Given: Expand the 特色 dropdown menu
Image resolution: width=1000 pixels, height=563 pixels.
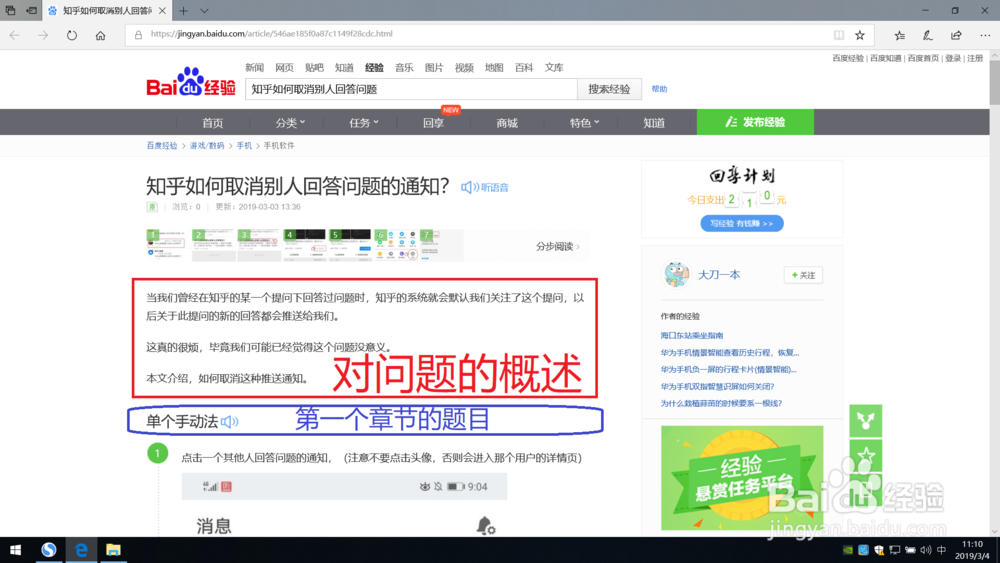Looking at the screenshot, I should (584, 122).
